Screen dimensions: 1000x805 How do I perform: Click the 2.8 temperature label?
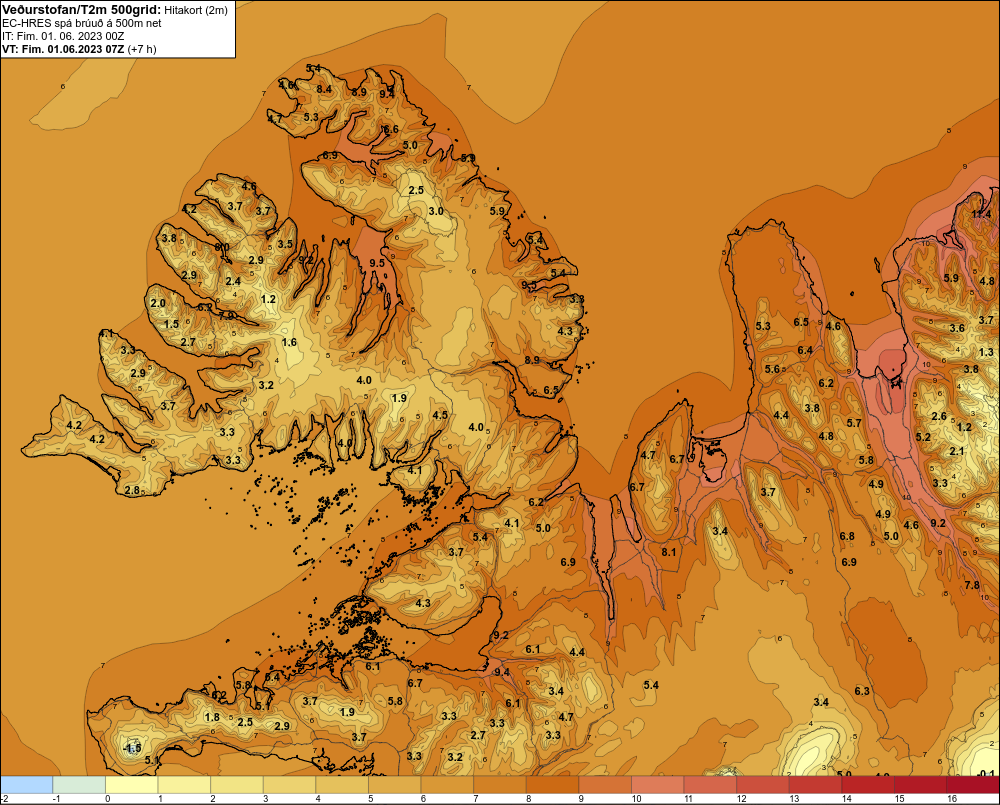click(x=132, y=491)
